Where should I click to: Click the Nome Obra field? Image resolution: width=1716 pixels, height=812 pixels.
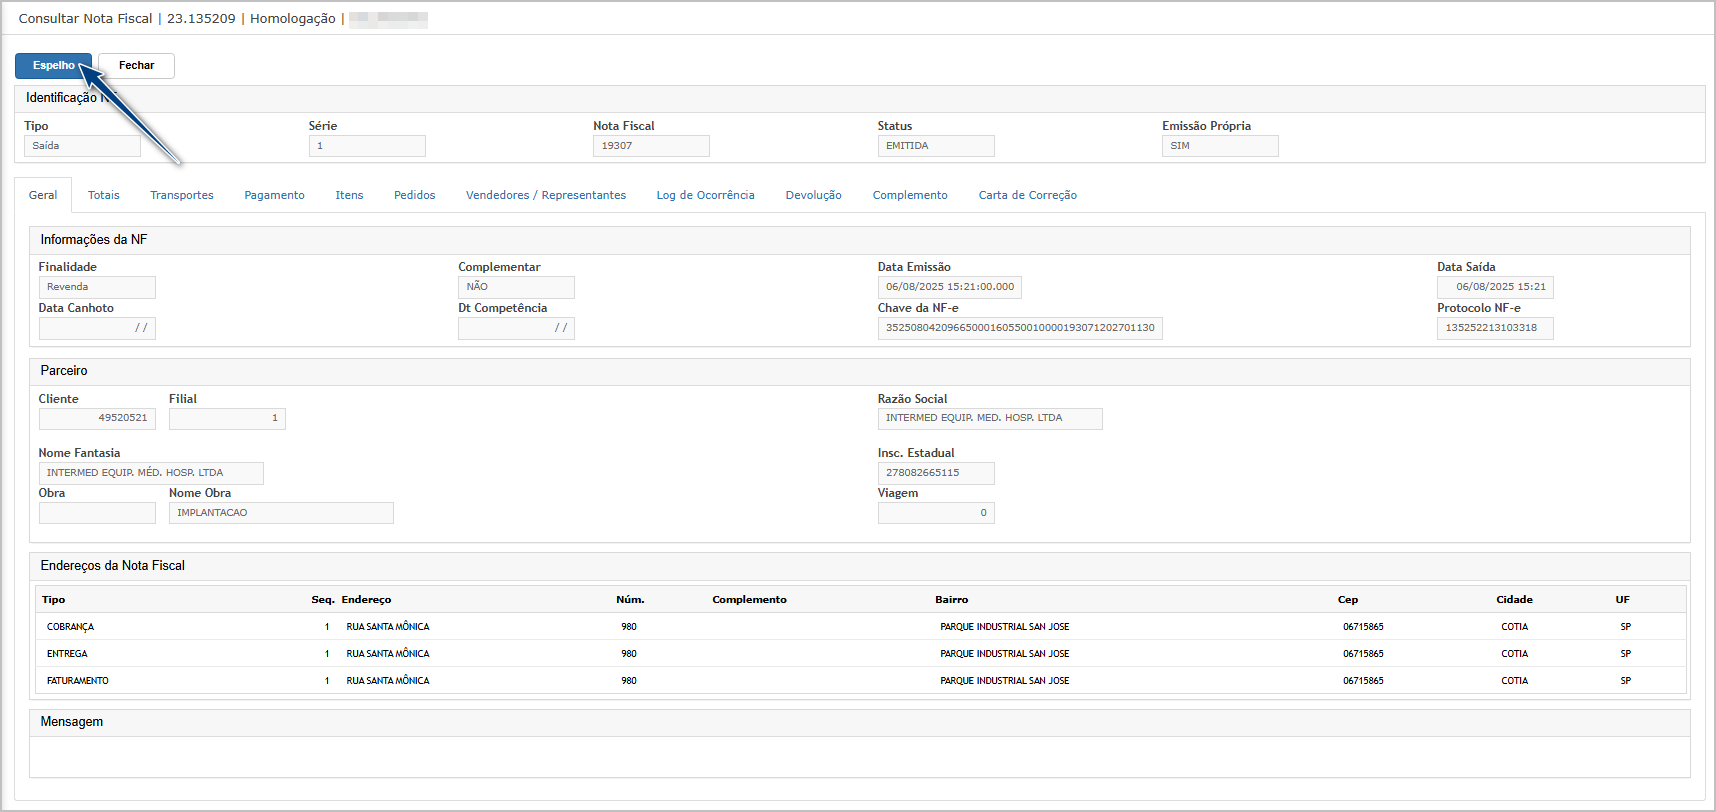(281, 513)
